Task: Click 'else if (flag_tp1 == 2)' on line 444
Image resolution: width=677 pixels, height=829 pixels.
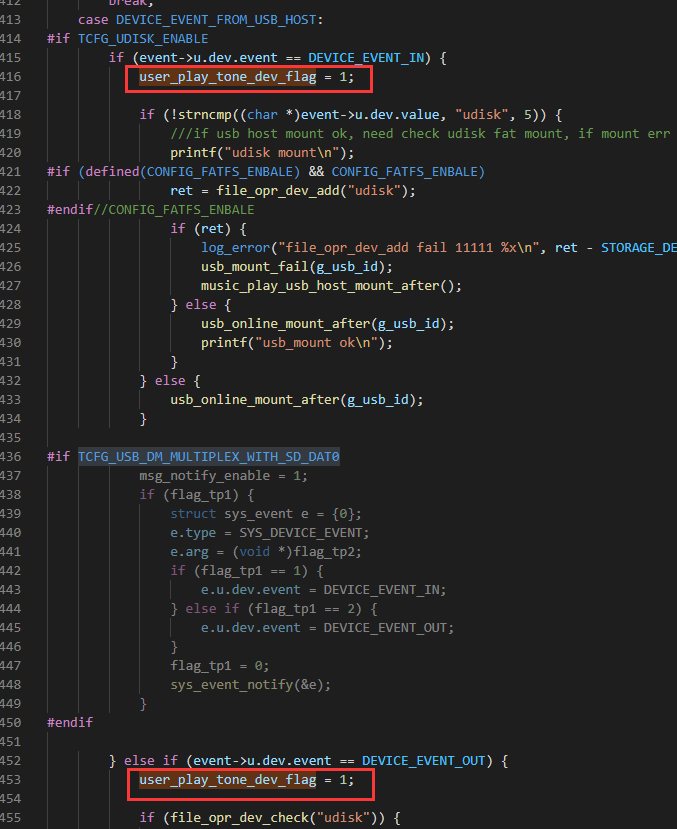Action: [x=274, y=610]
